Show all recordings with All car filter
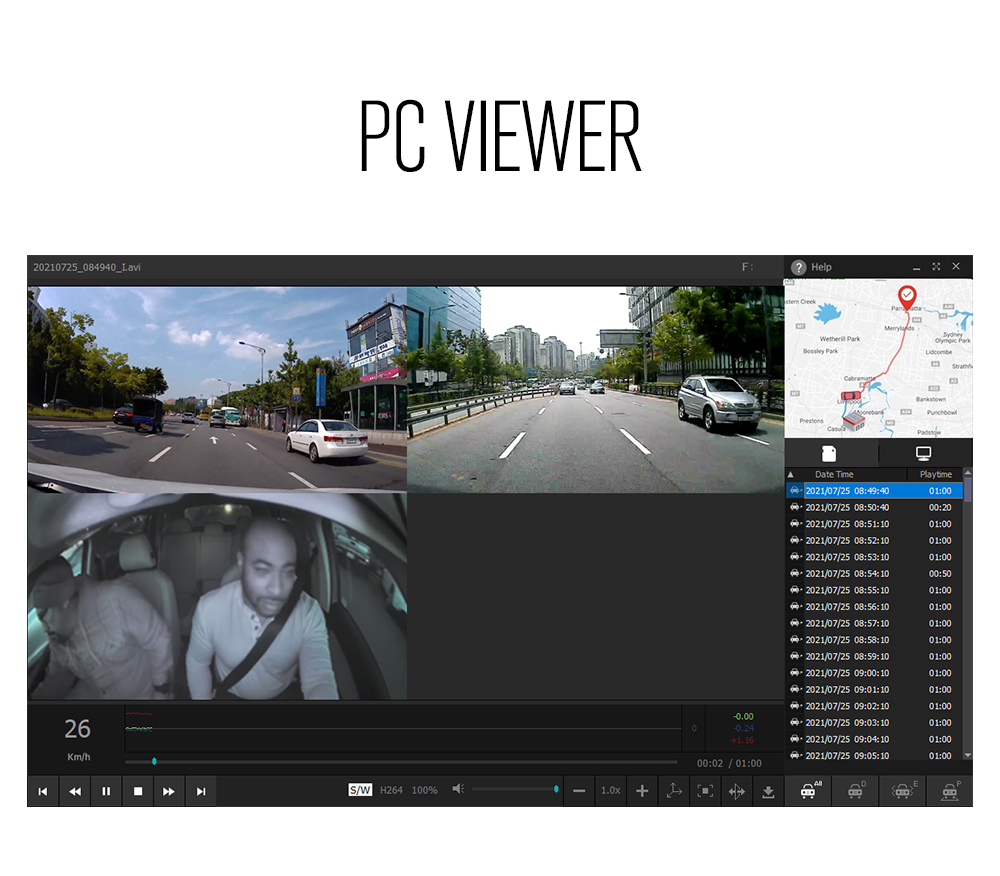Image resolution: width=1000 pixels, height=876 pixels. (809, 791)
